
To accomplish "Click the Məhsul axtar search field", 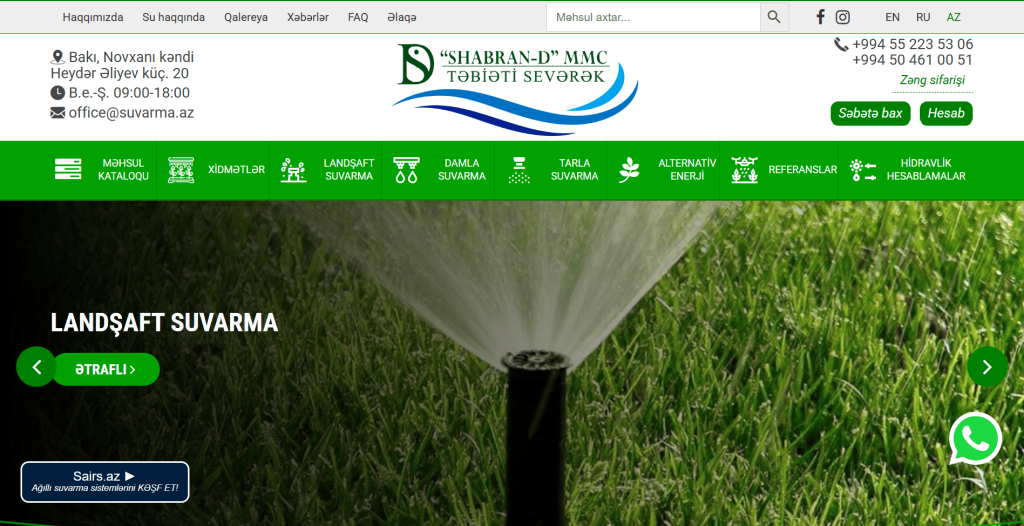I will tap(653, 17).
